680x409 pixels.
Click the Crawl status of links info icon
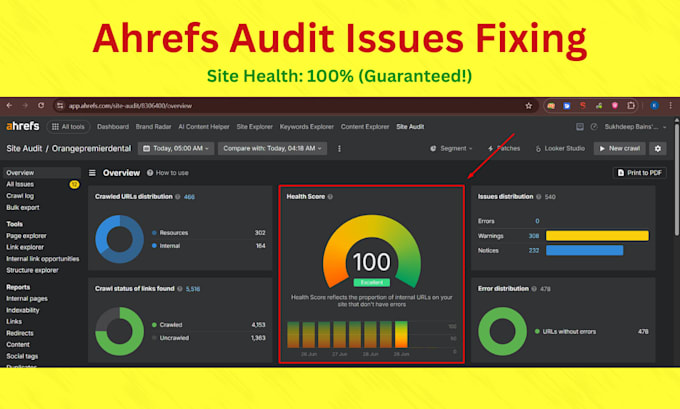(180, 288)
